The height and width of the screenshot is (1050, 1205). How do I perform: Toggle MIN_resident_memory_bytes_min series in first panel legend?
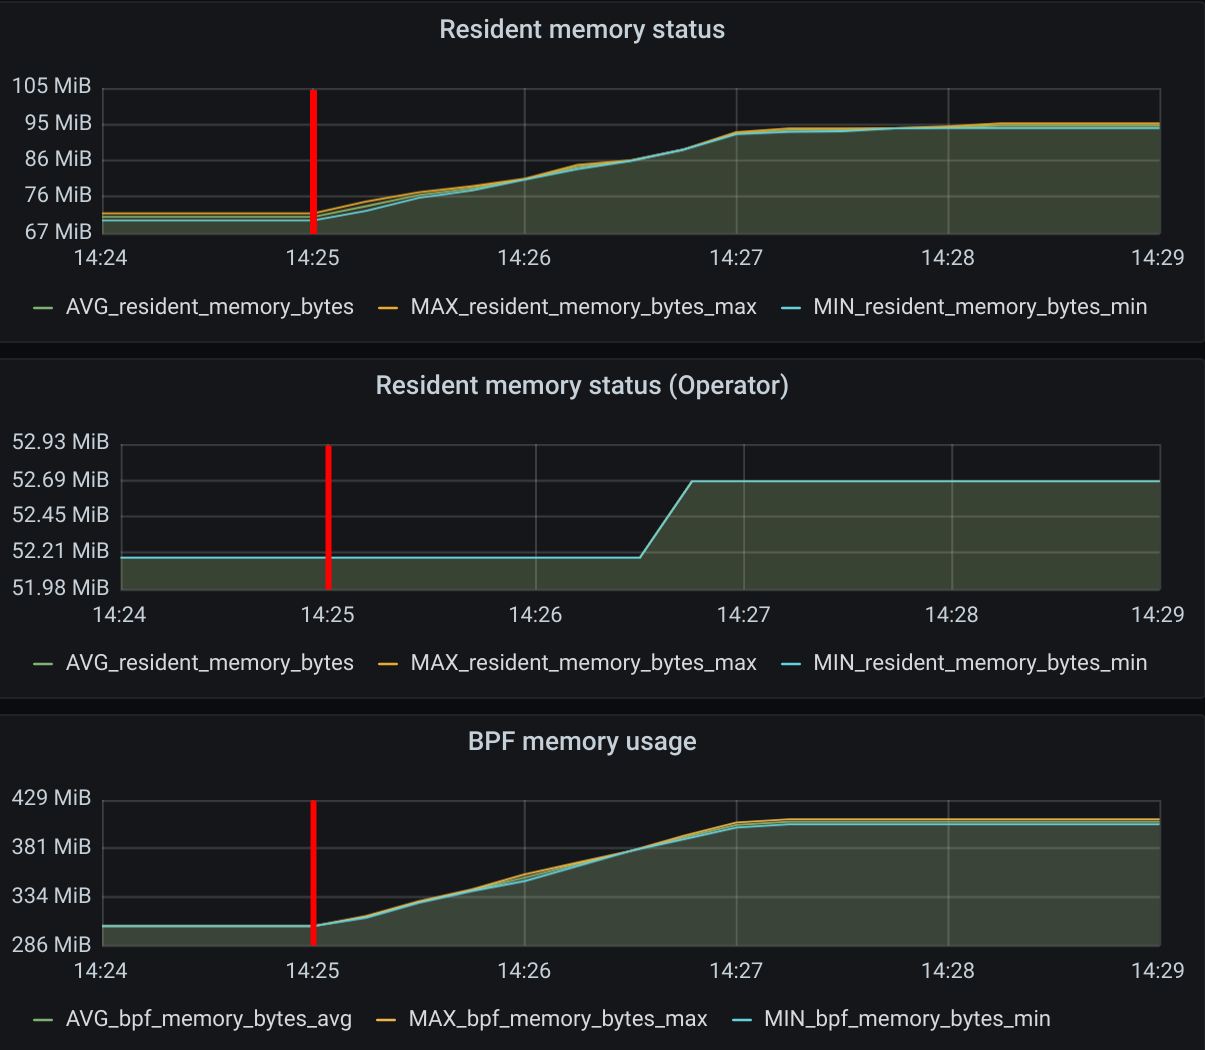tap(980, 307)
